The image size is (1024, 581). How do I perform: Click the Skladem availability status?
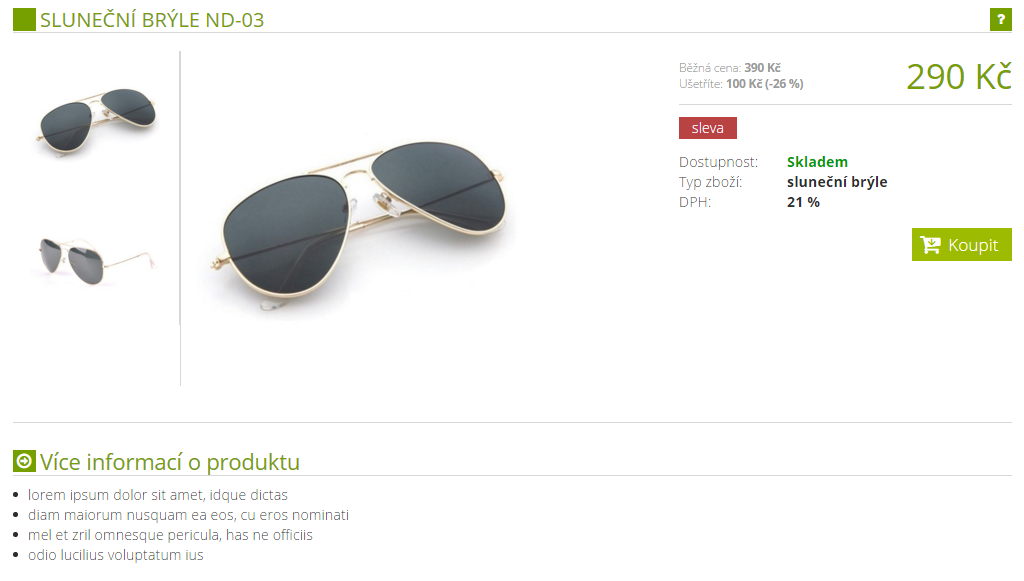point(817,162)
